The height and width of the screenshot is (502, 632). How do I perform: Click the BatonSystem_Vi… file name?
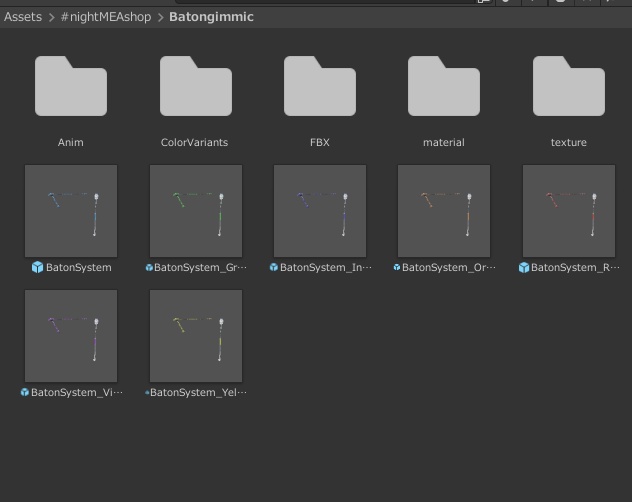tap(77, 392)
